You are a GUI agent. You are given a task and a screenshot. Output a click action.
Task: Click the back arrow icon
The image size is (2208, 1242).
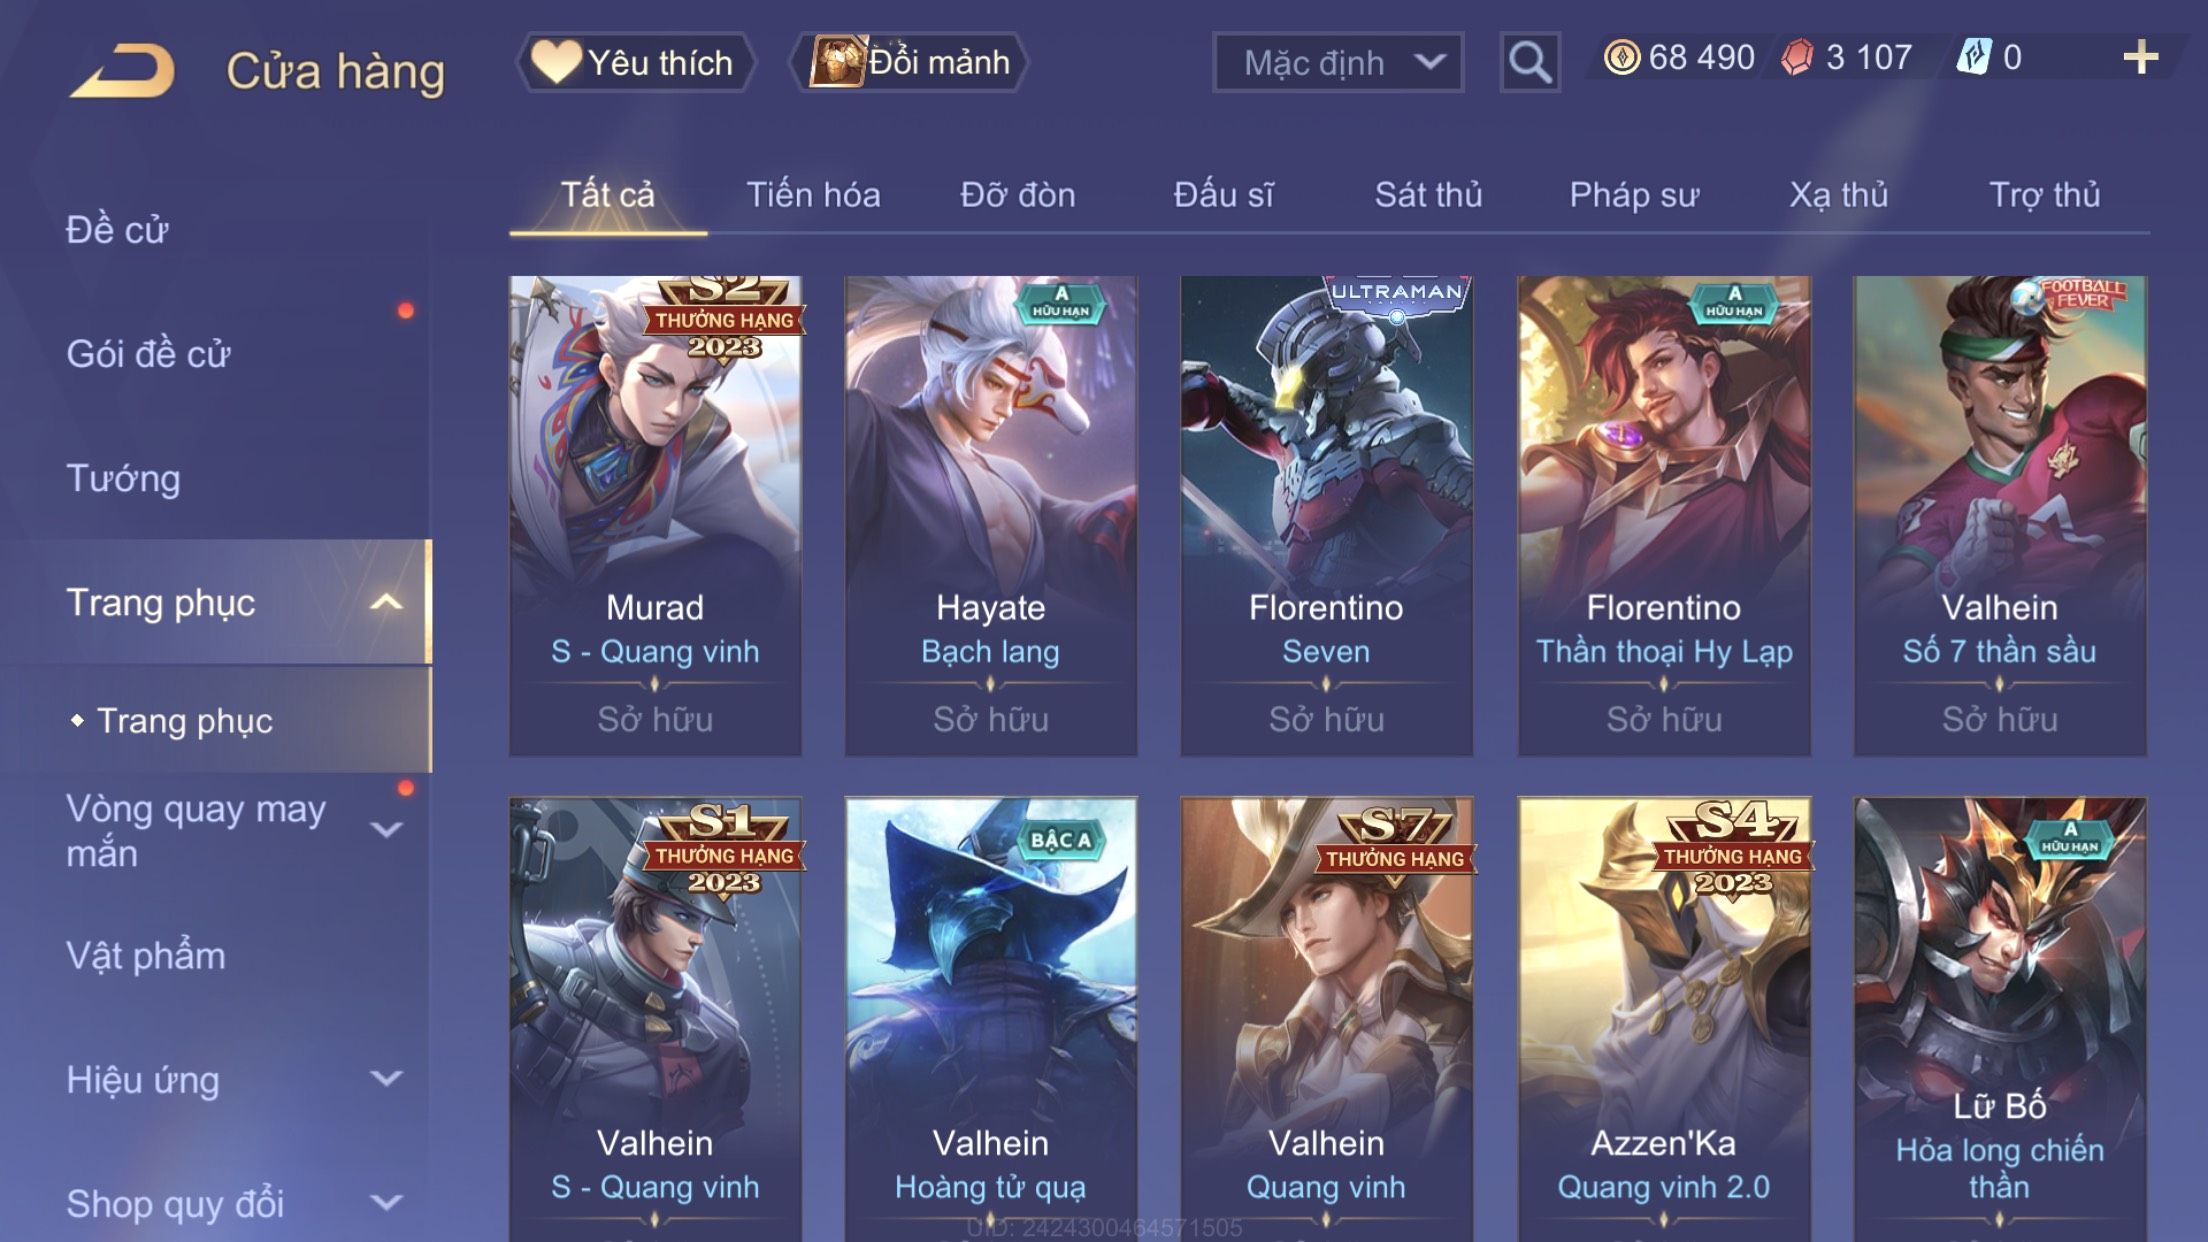(122, 71)
